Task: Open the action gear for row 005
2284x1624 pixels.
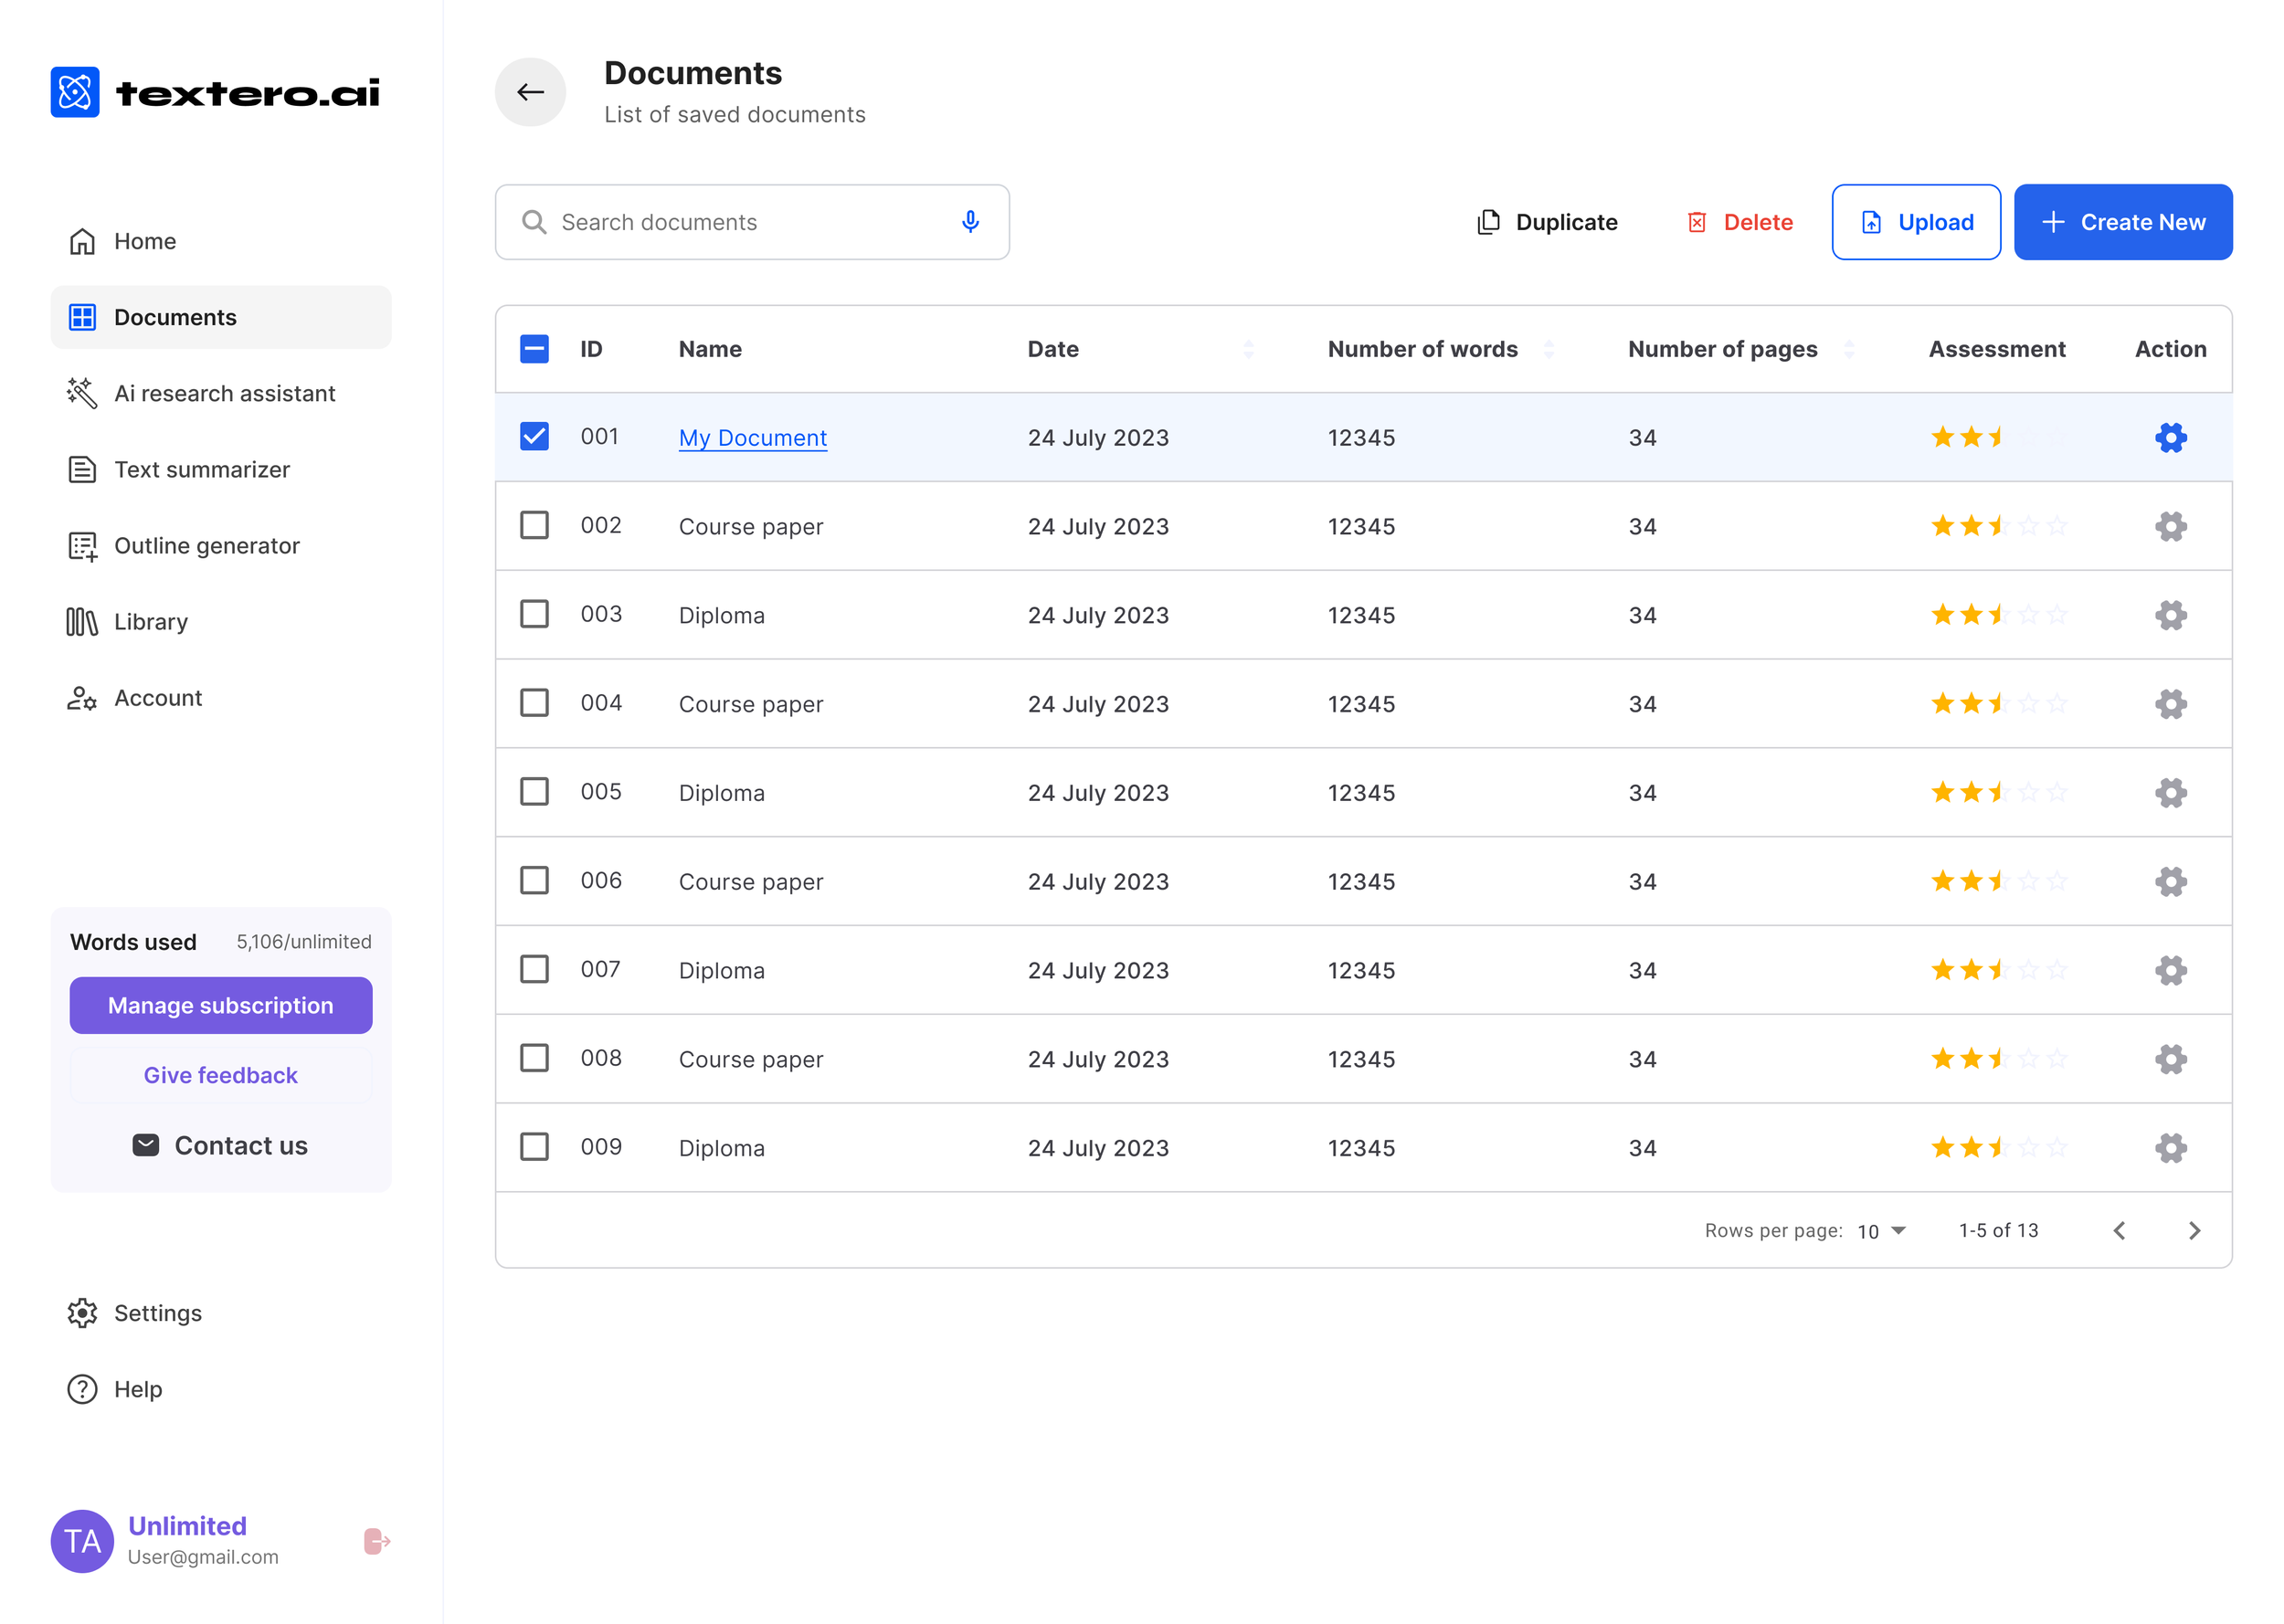Action: click(2170, 793)
